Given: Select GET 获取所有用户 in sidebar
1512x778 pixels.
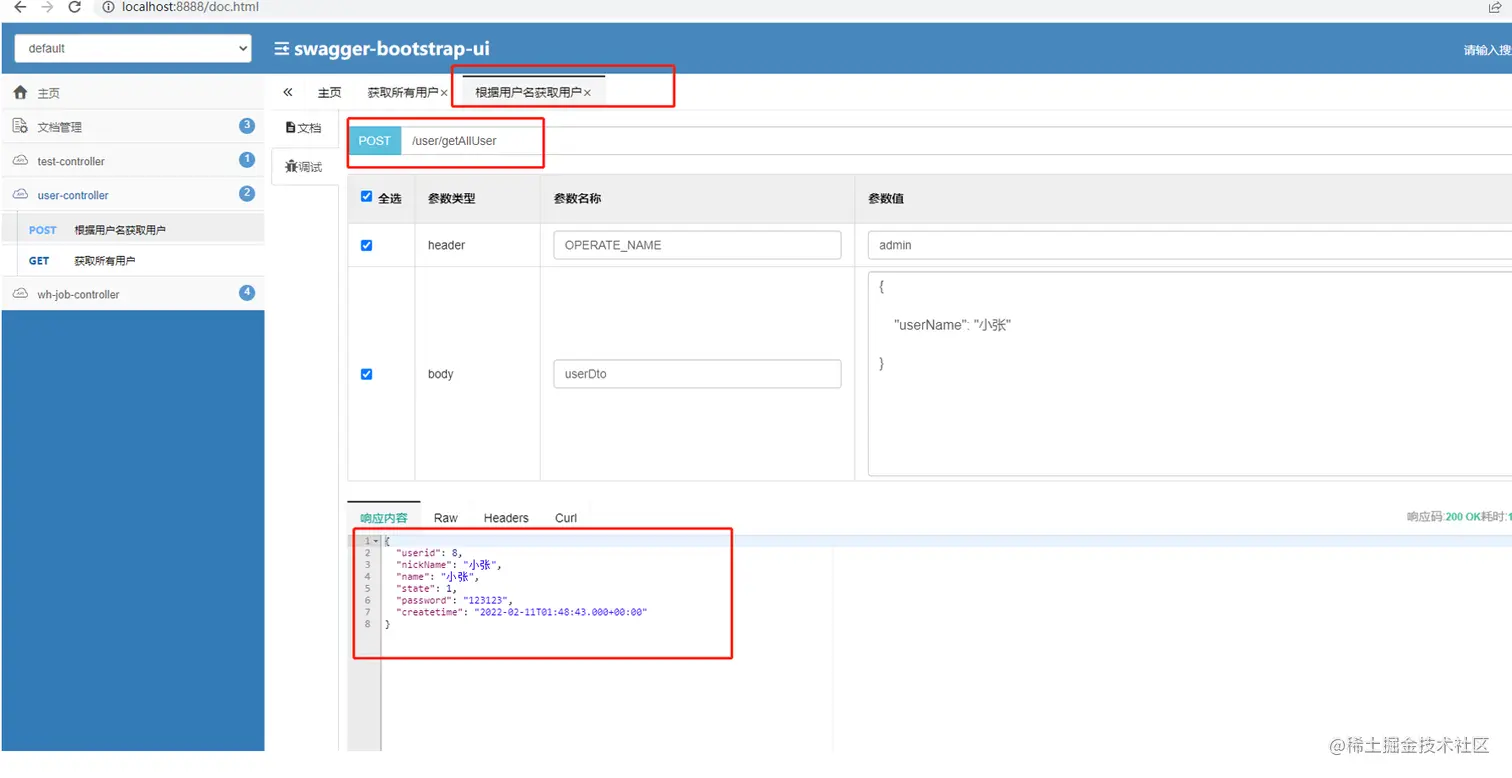Looking at the screenshot, I should [x=133, y=261].
